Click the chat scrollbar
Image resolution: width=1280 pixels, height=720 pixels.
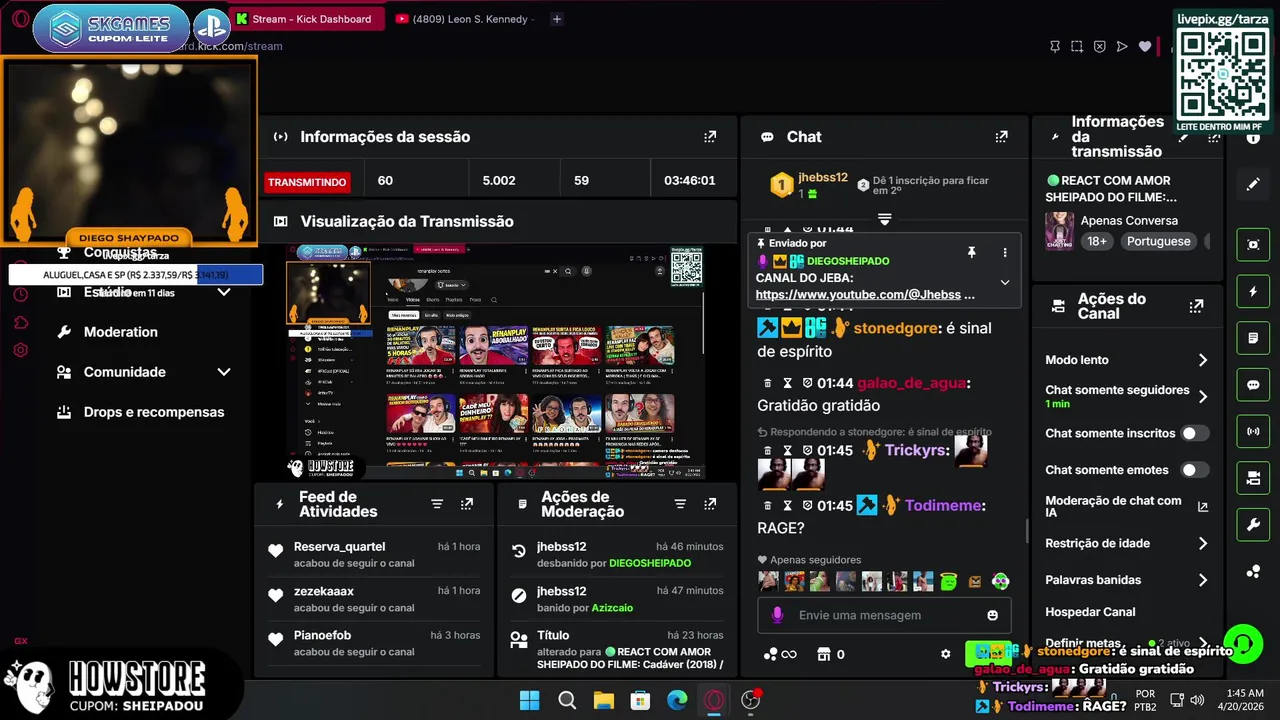coord(1028,531)
